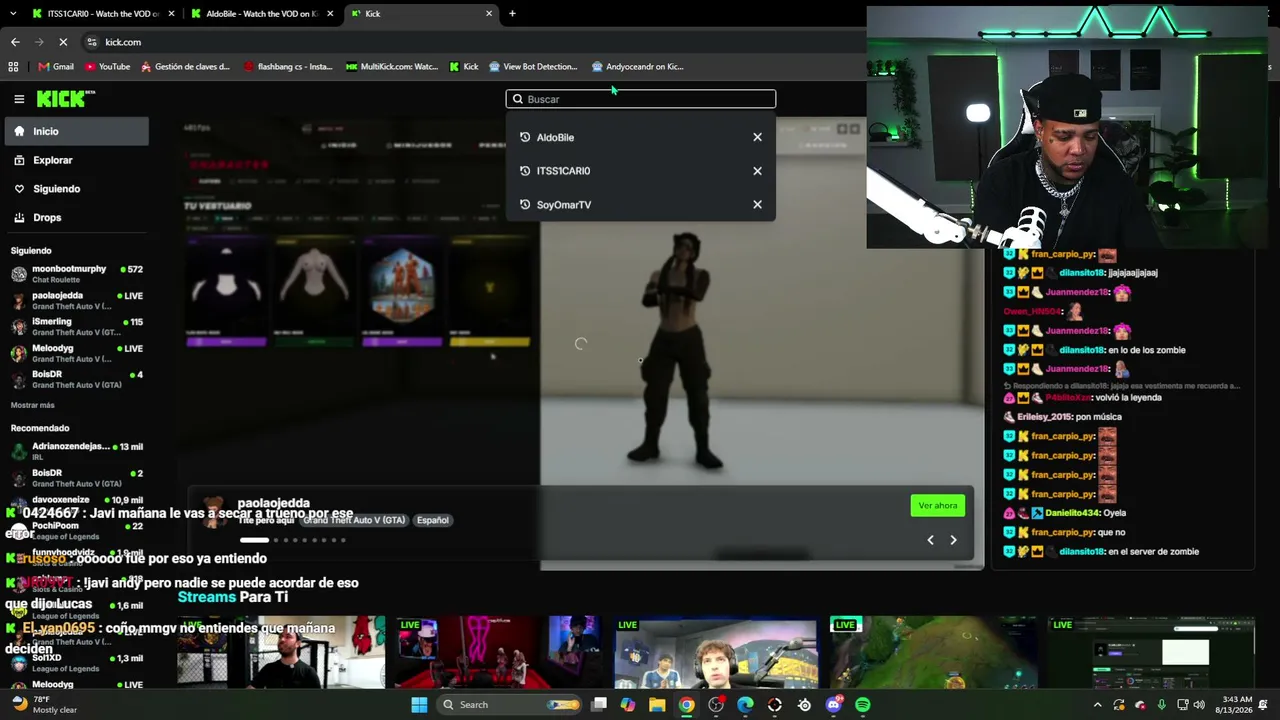
Task: Open File Explorer from taskbar
Action: coord(657,705)
